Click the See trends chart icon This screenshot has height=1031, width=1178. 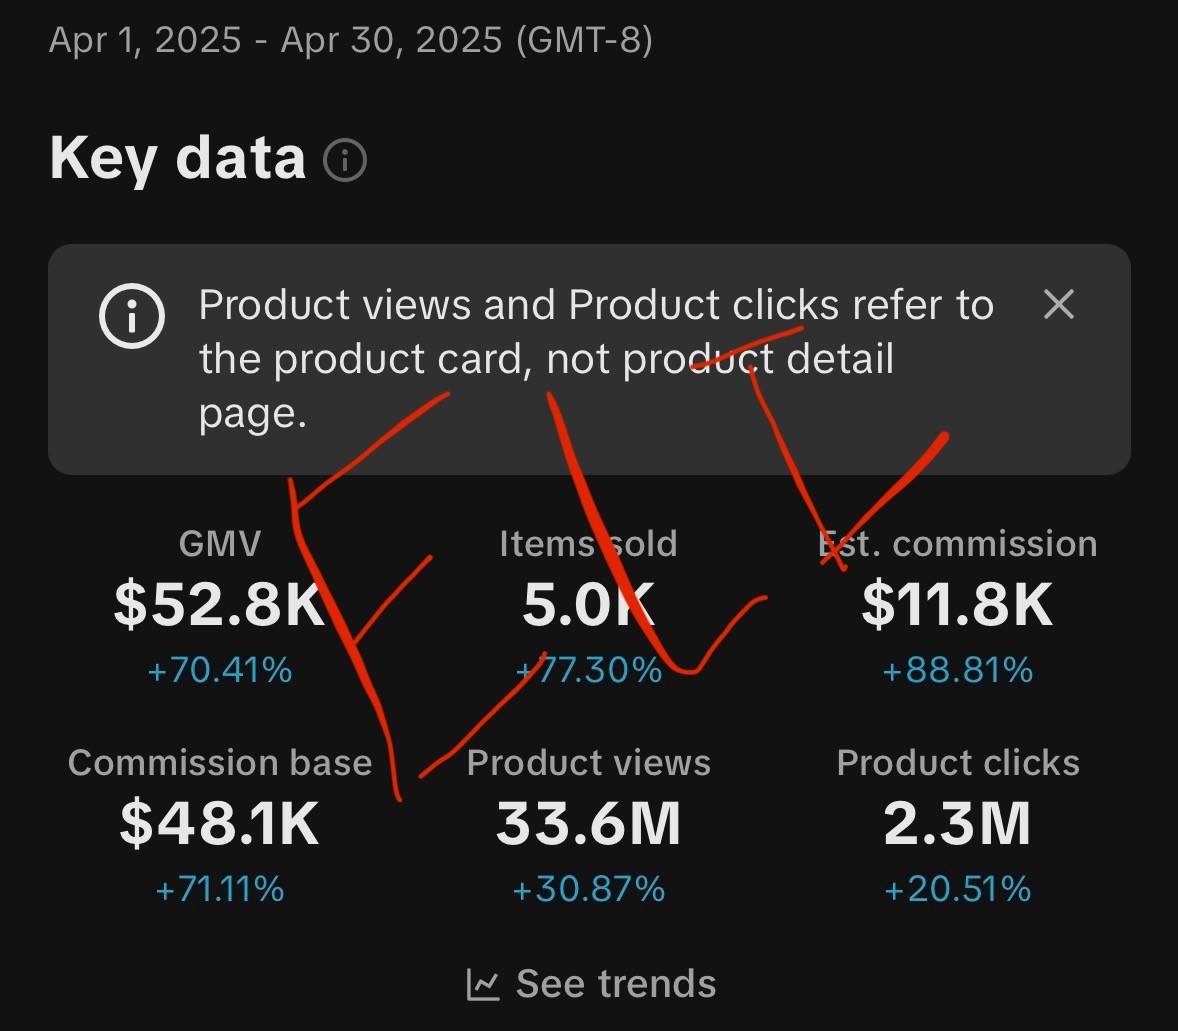pyautogui.click(x=482, y=984)
